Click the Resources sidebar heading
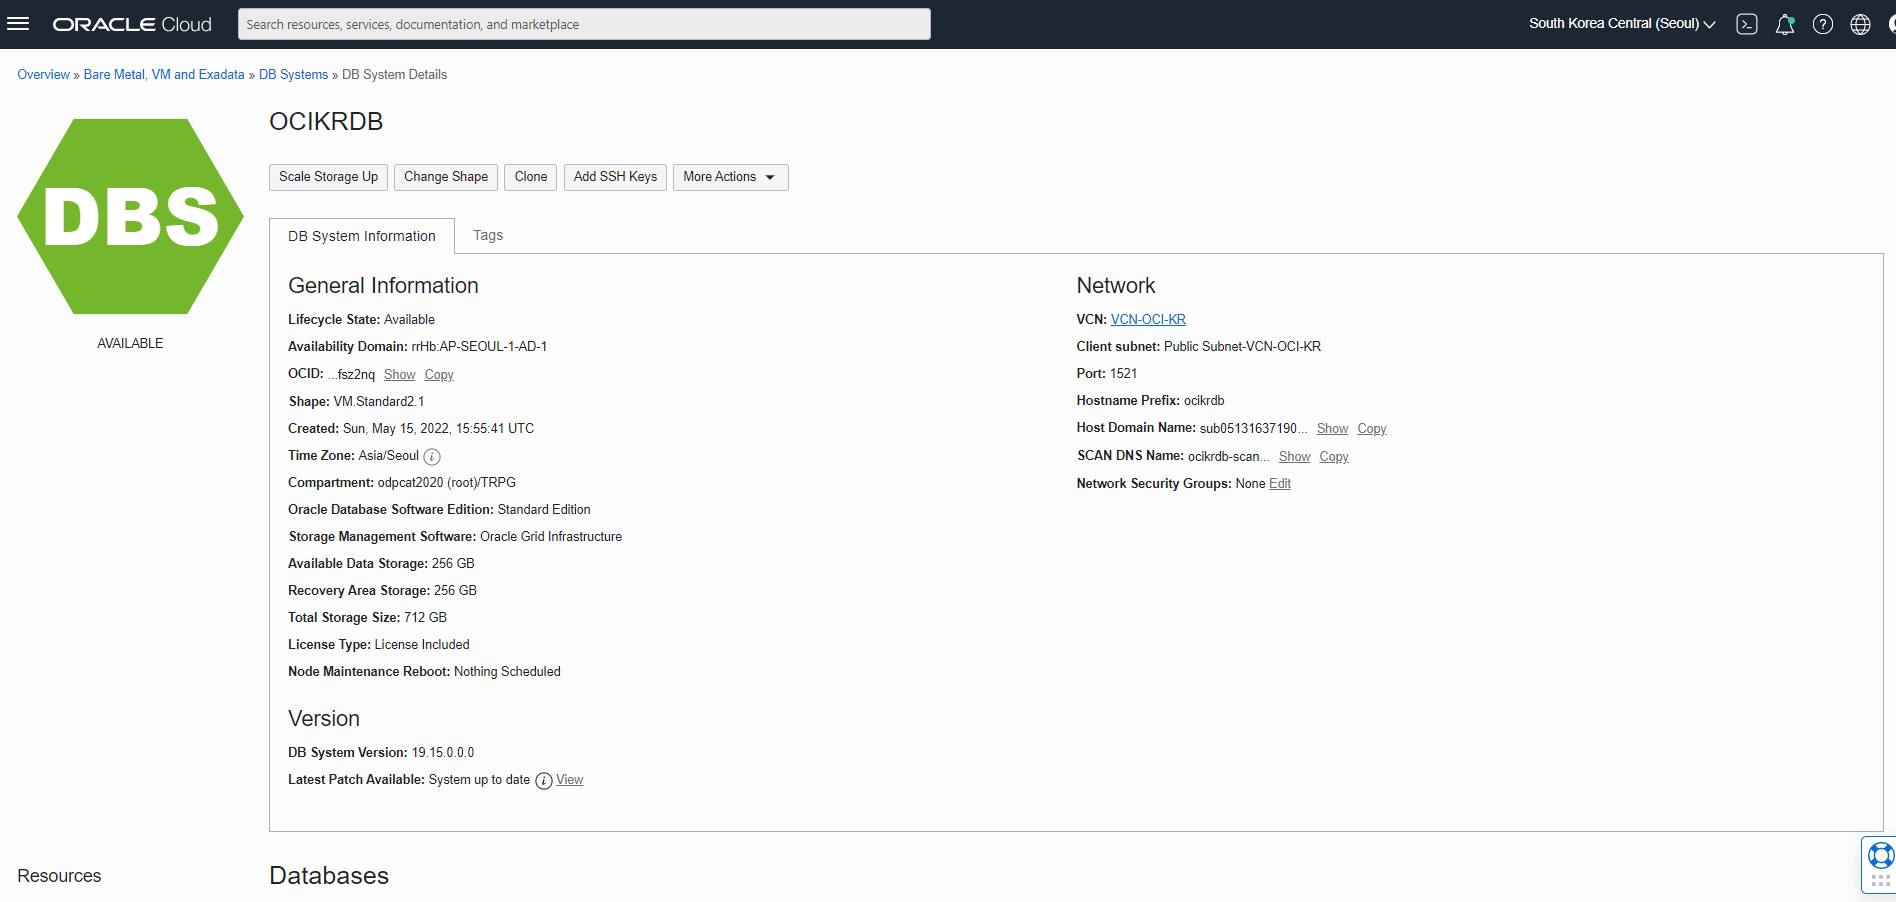The image size is (1896, 902). 59,876
